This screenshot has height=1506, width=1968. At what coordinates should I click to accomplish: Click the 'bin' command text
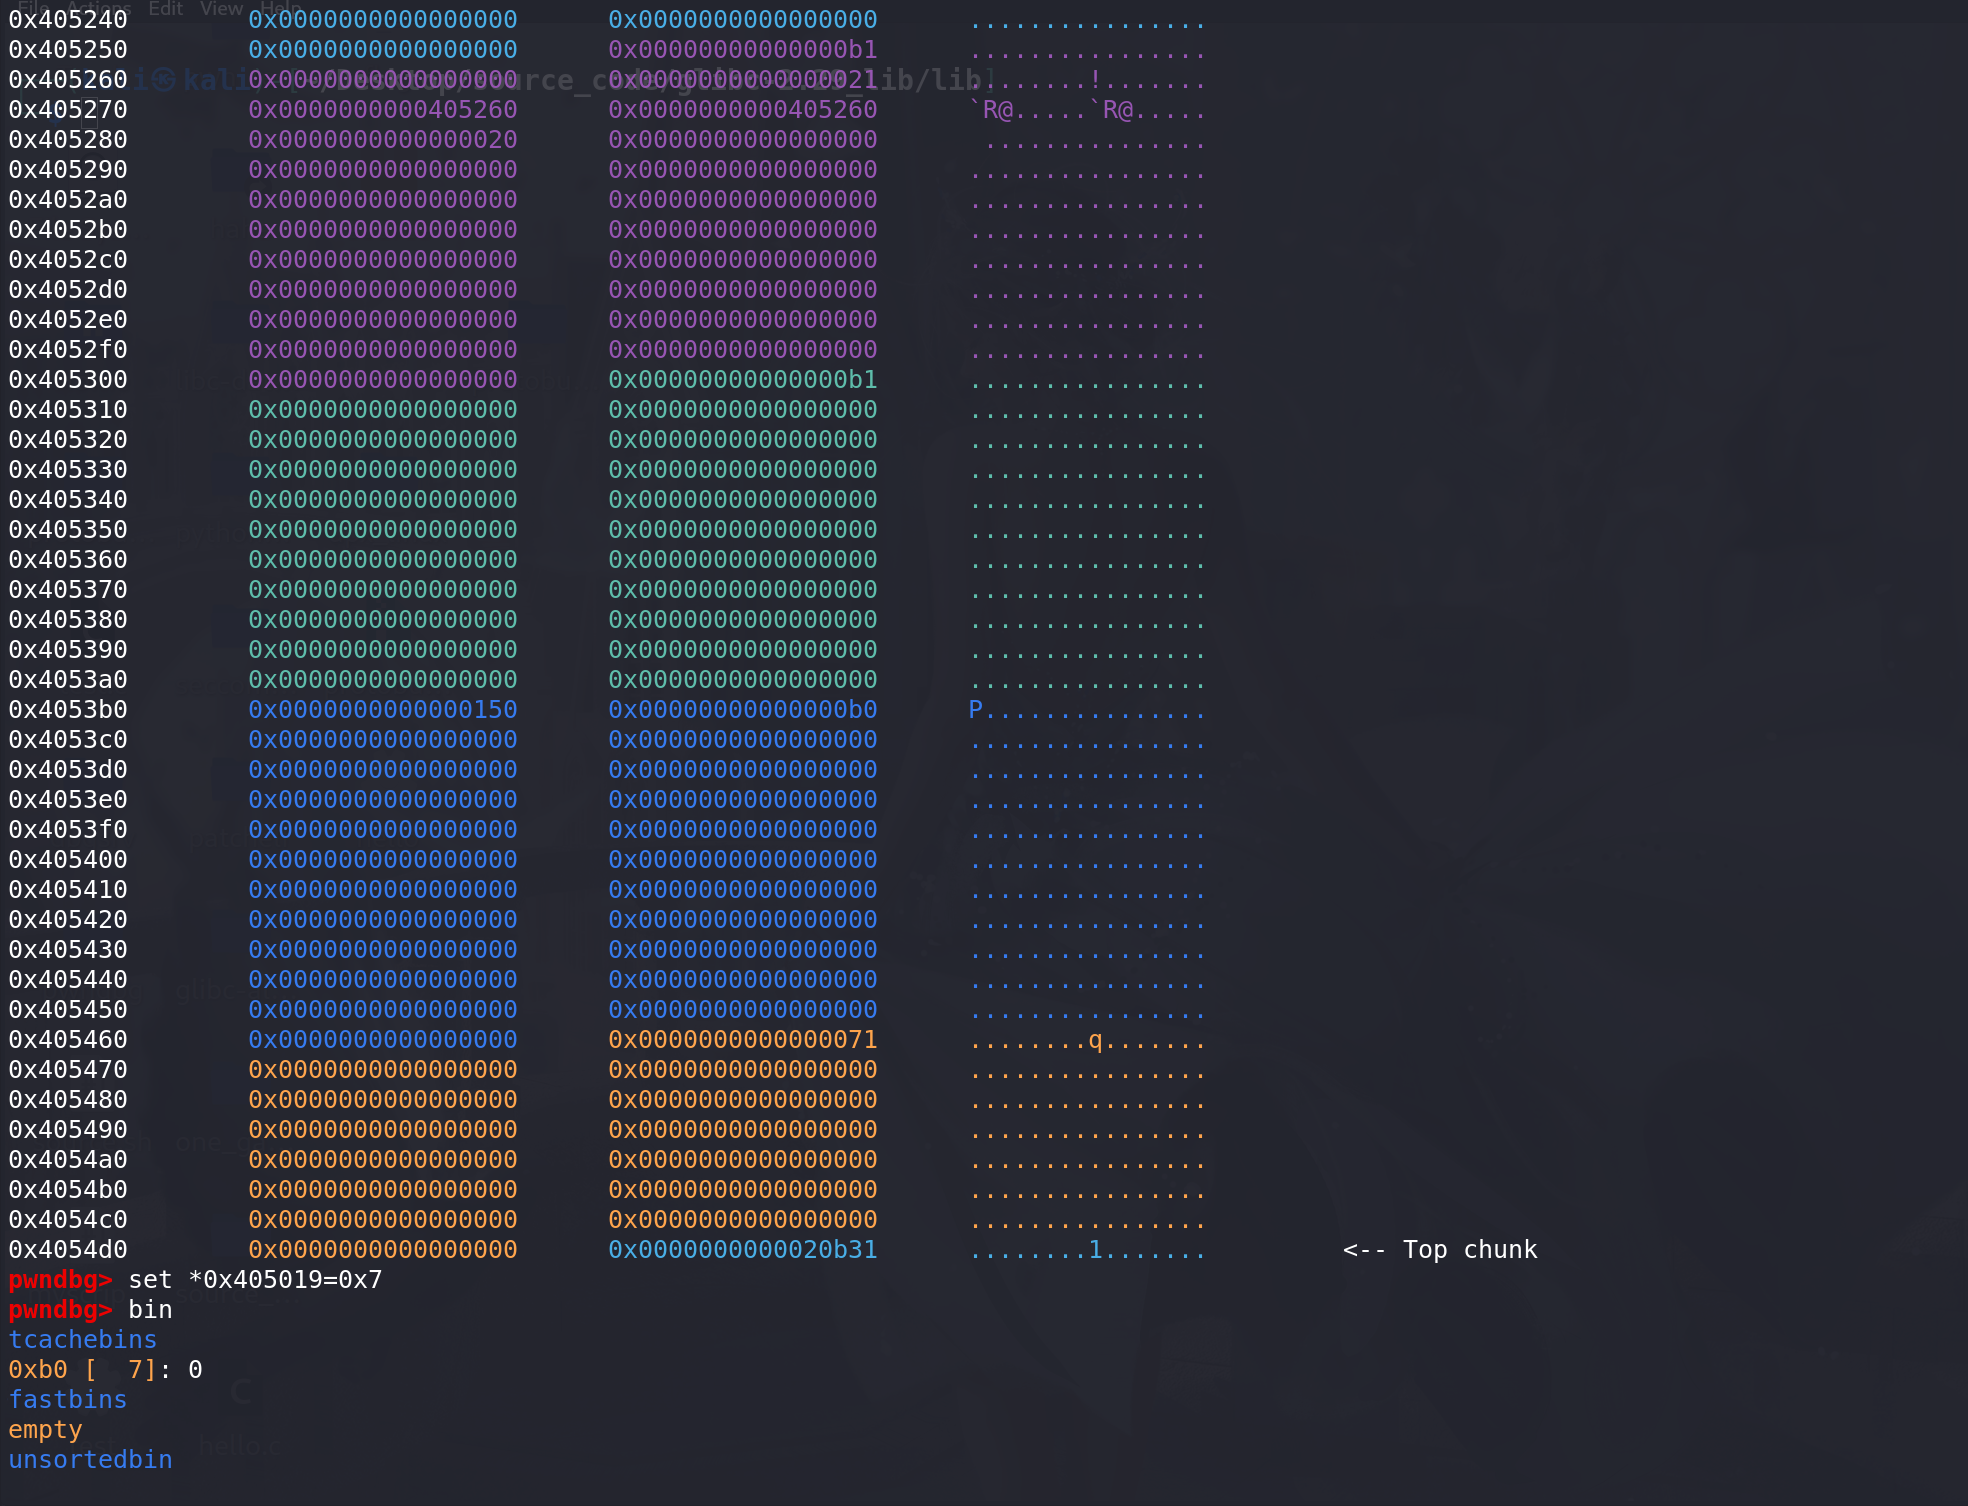coord(150,1309)
